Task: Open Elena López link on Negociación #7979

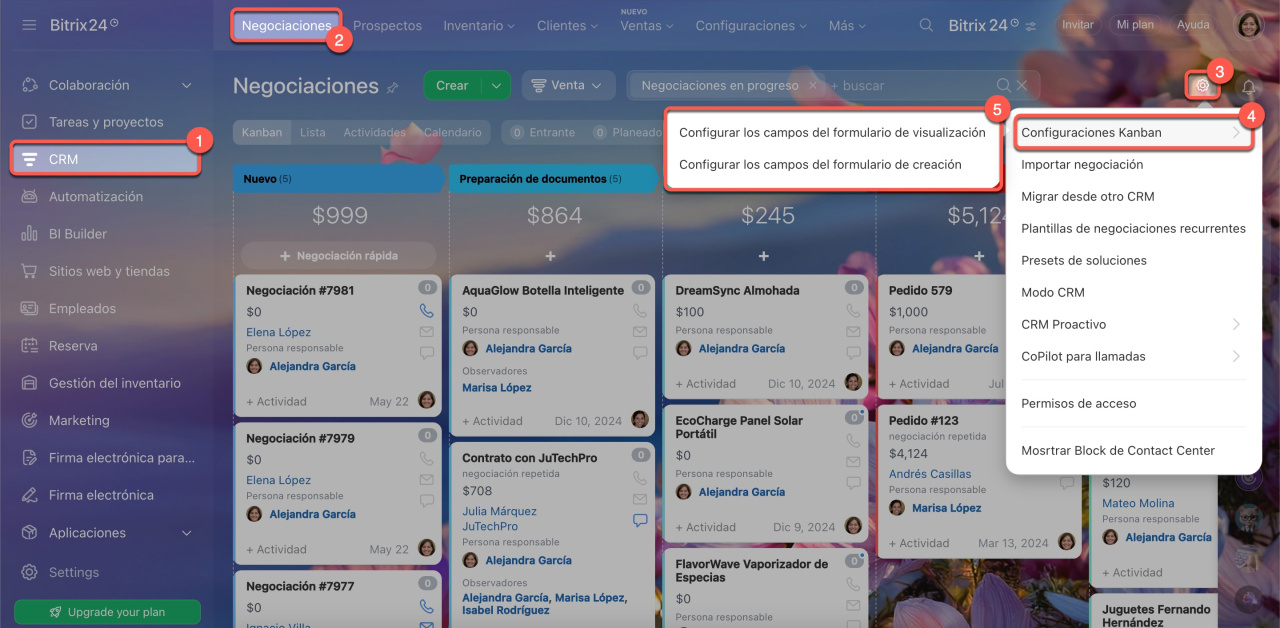Action: point(279,480)
